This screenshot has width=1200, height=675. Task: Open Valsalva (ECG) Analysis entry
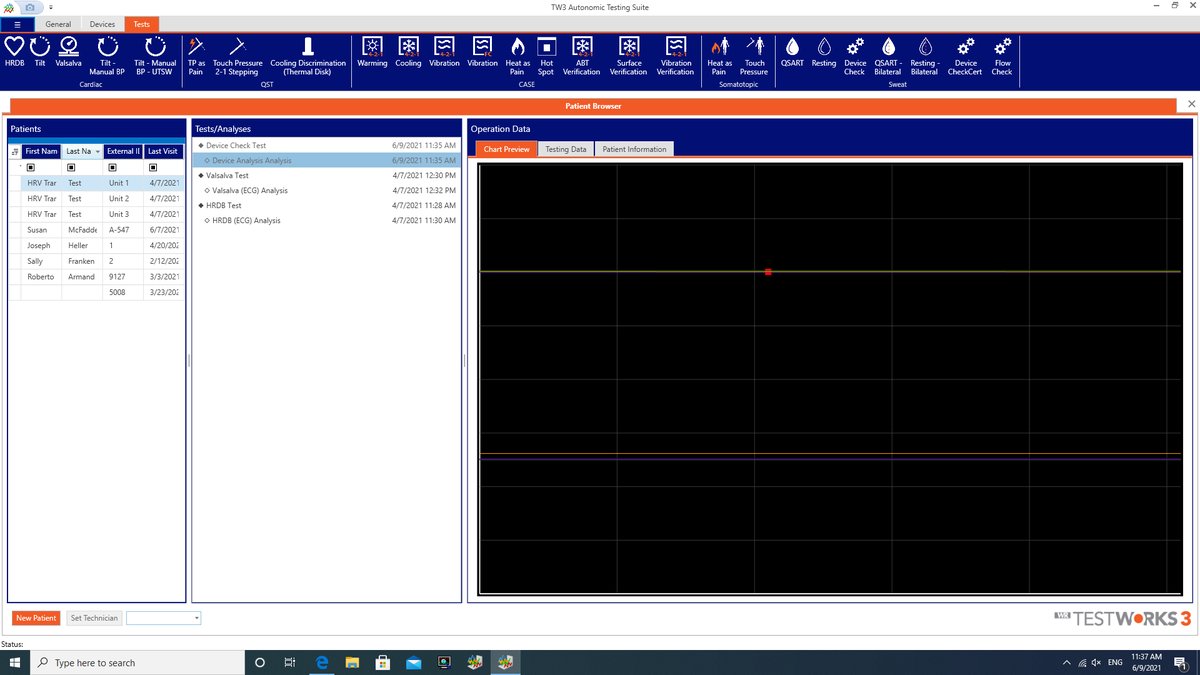pyautogui.click(x=327, y=190)
